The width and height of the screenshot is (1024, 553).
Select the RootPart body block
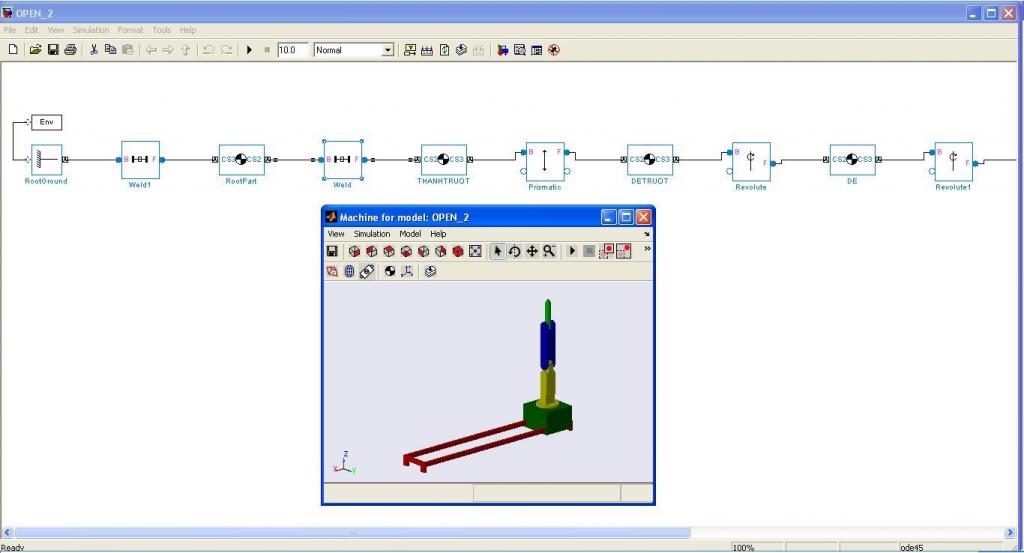point(241,159)
